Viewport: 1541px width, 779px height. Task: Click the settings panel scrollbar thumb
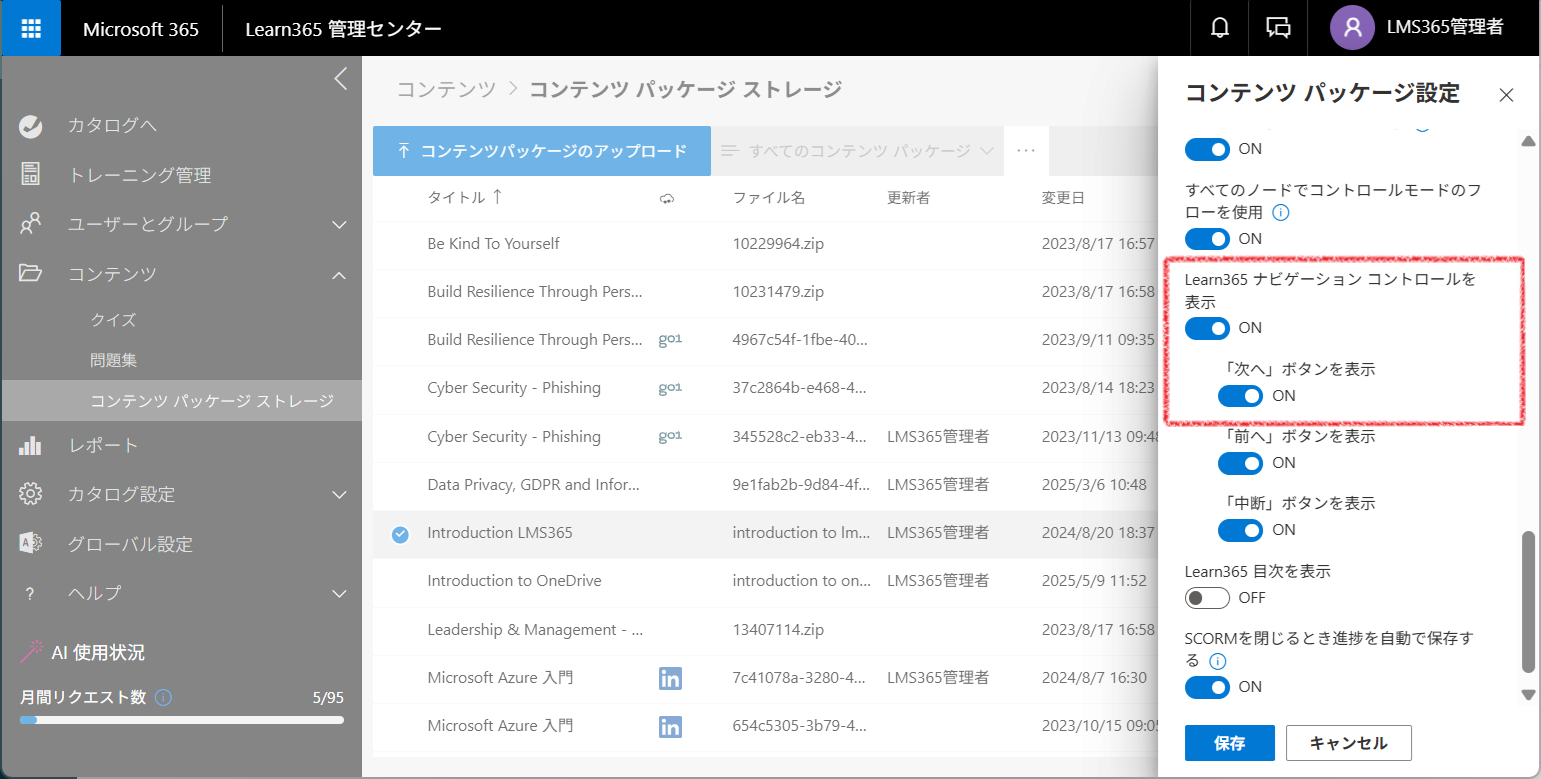coord(1528,602)
